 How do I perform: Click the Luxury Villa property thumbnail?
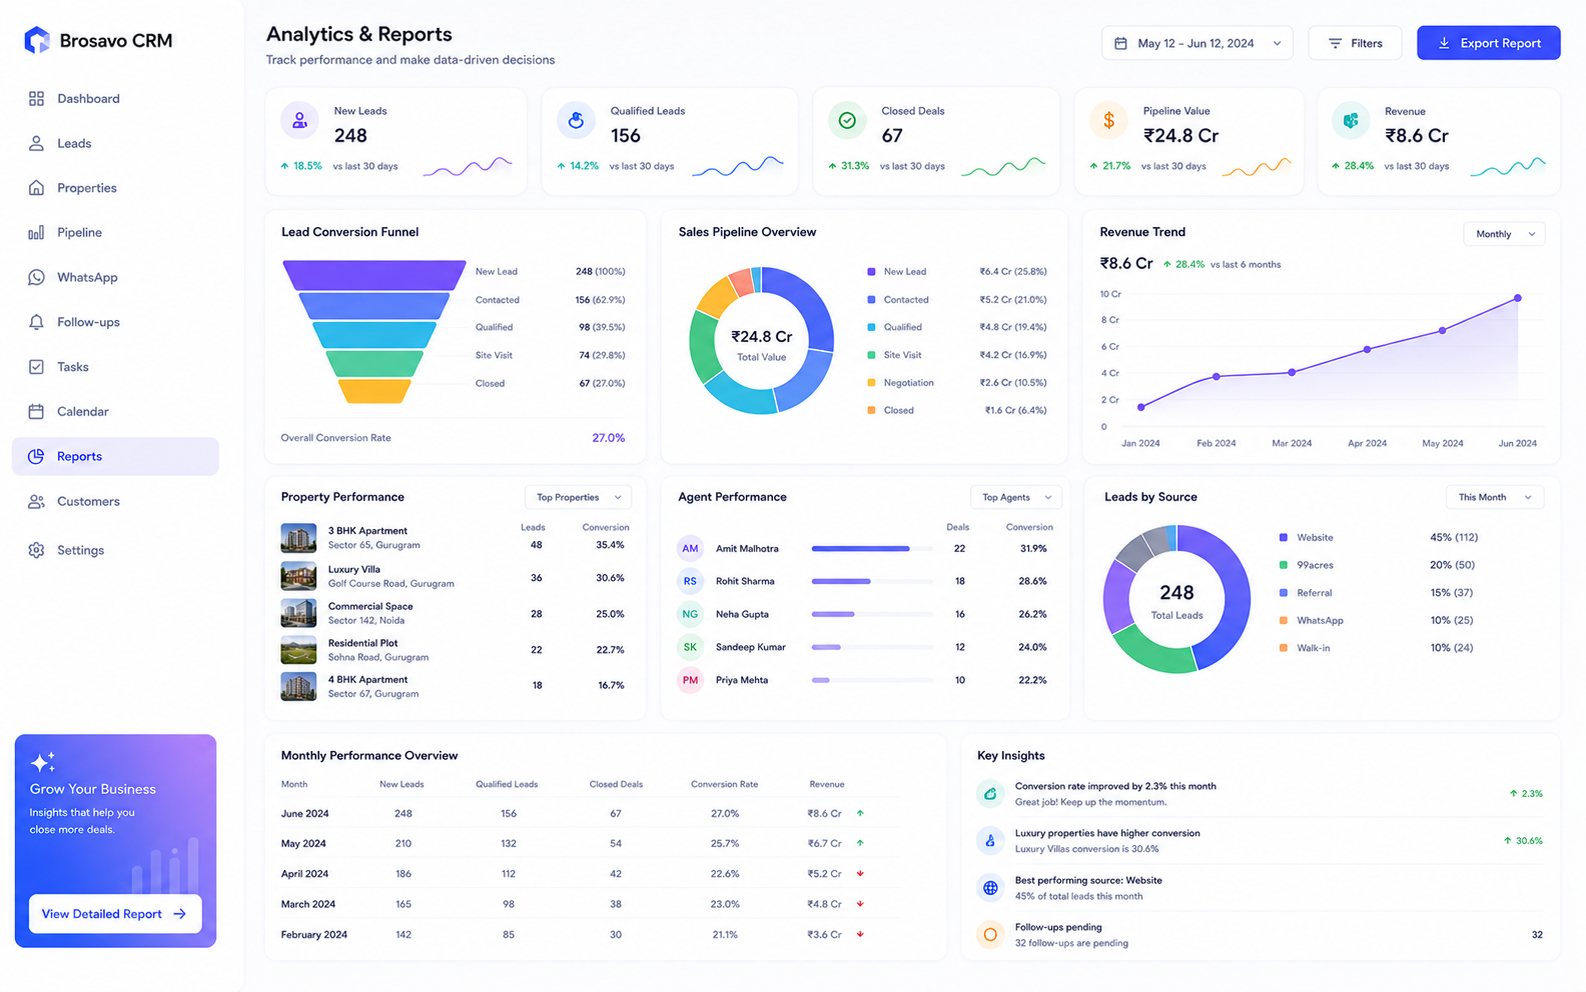(298, 576)
